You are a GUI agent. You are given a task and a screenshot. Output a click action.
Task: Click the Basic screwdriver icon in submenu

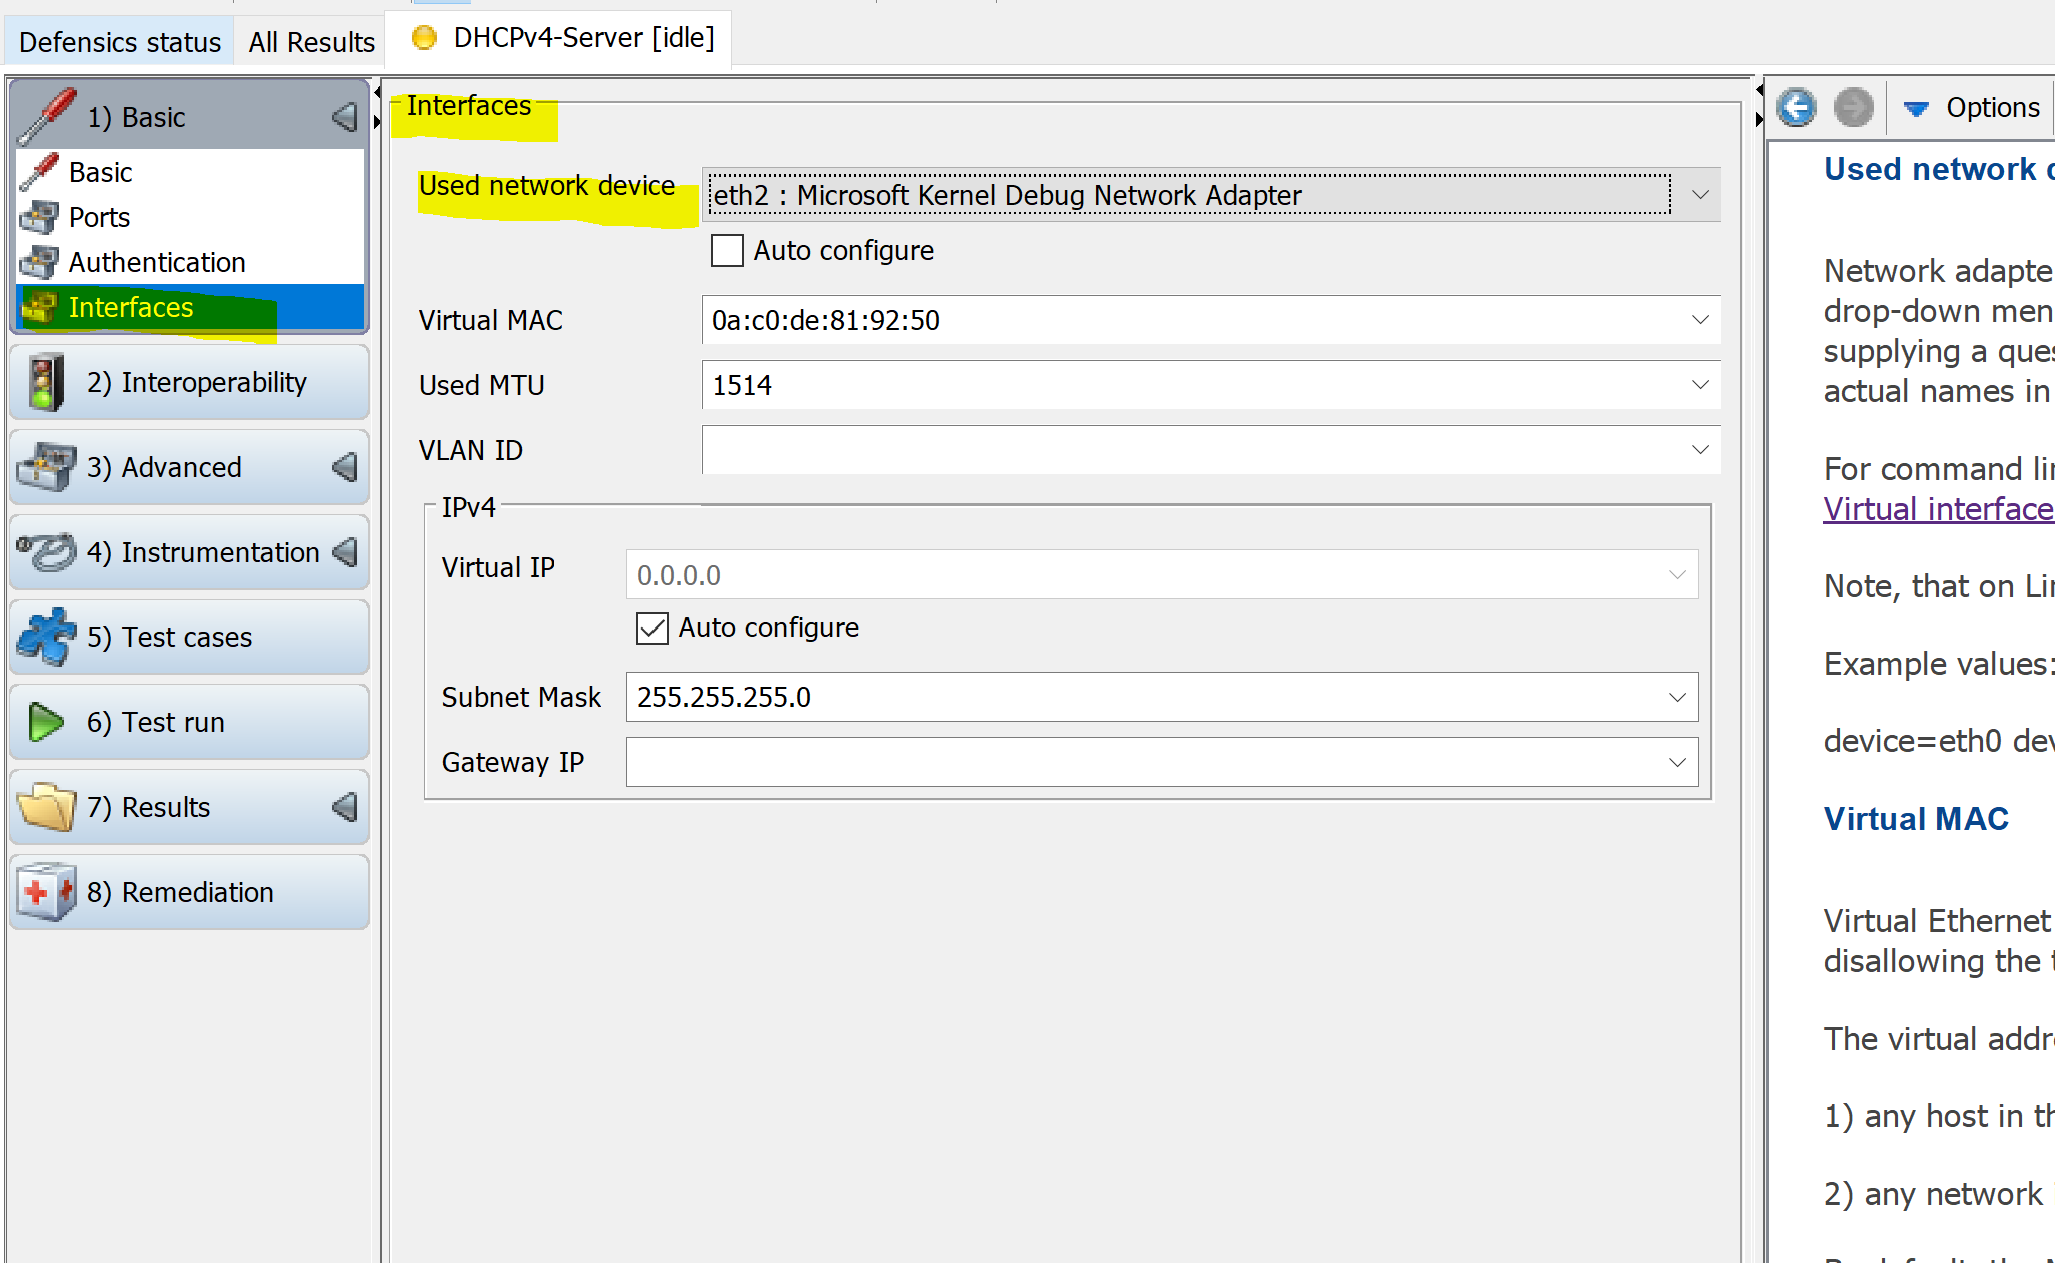(39, 172)
